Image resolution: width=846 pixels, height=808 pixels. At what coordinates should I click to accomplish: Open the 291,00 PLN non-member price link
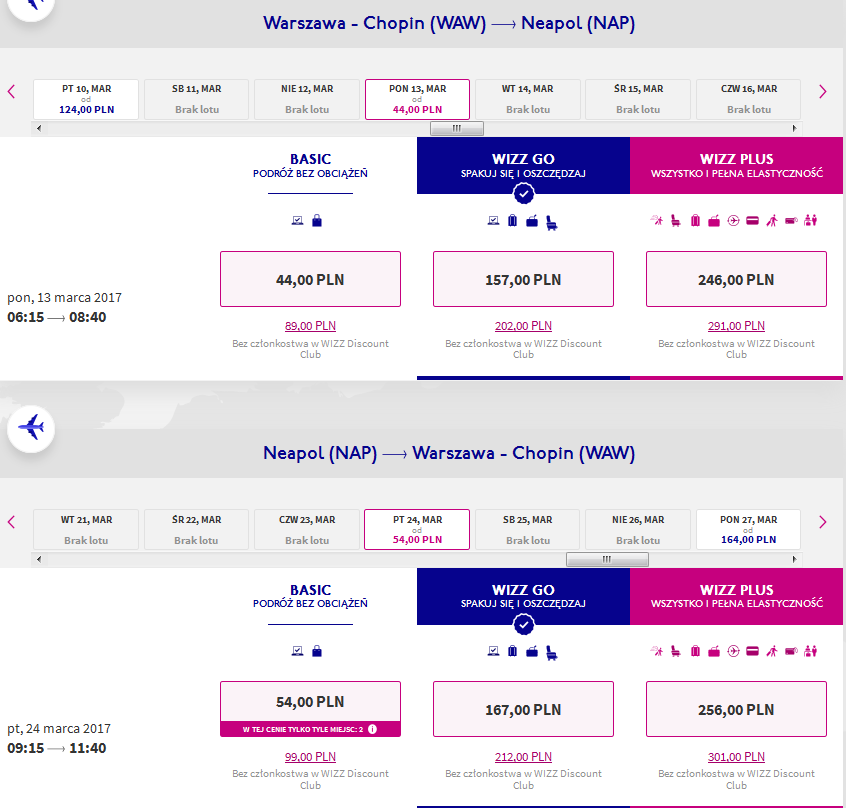(x=736, y=326)
